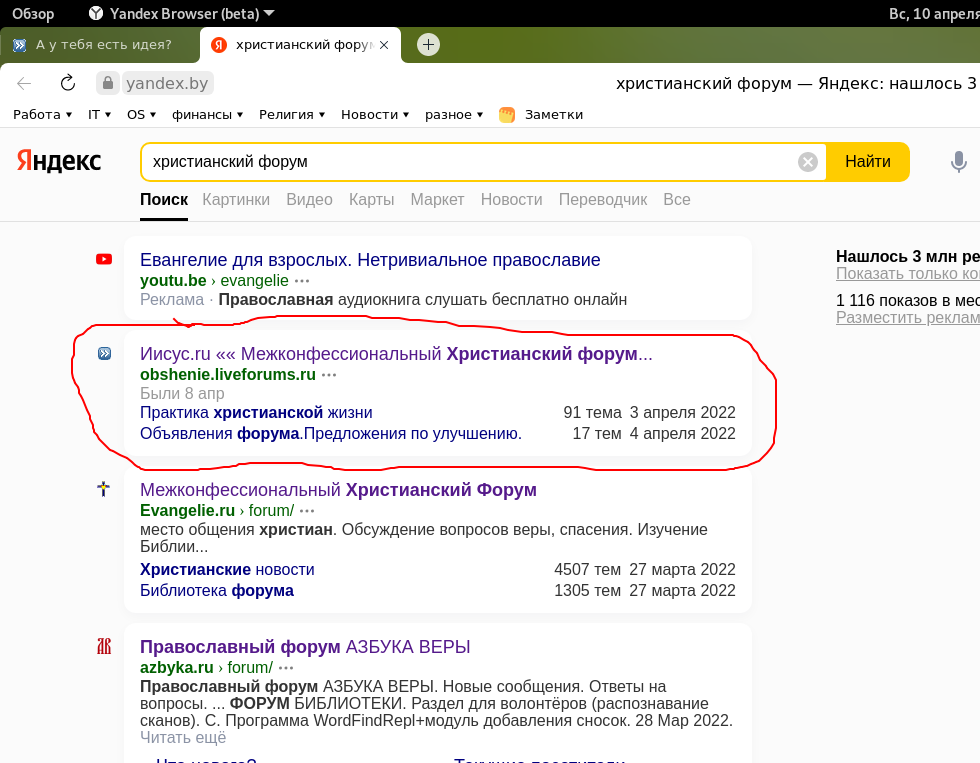Switch to Карты search tab
The width and height of the screenshot is (980, 763).
click(x=371, y=199)
